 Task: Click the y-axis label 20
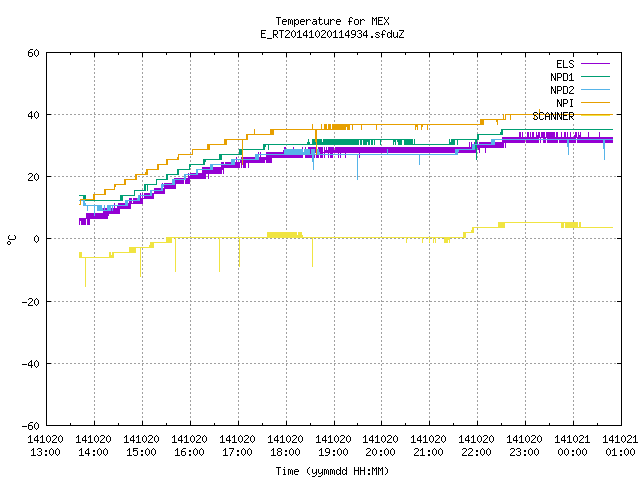point(33,177)
